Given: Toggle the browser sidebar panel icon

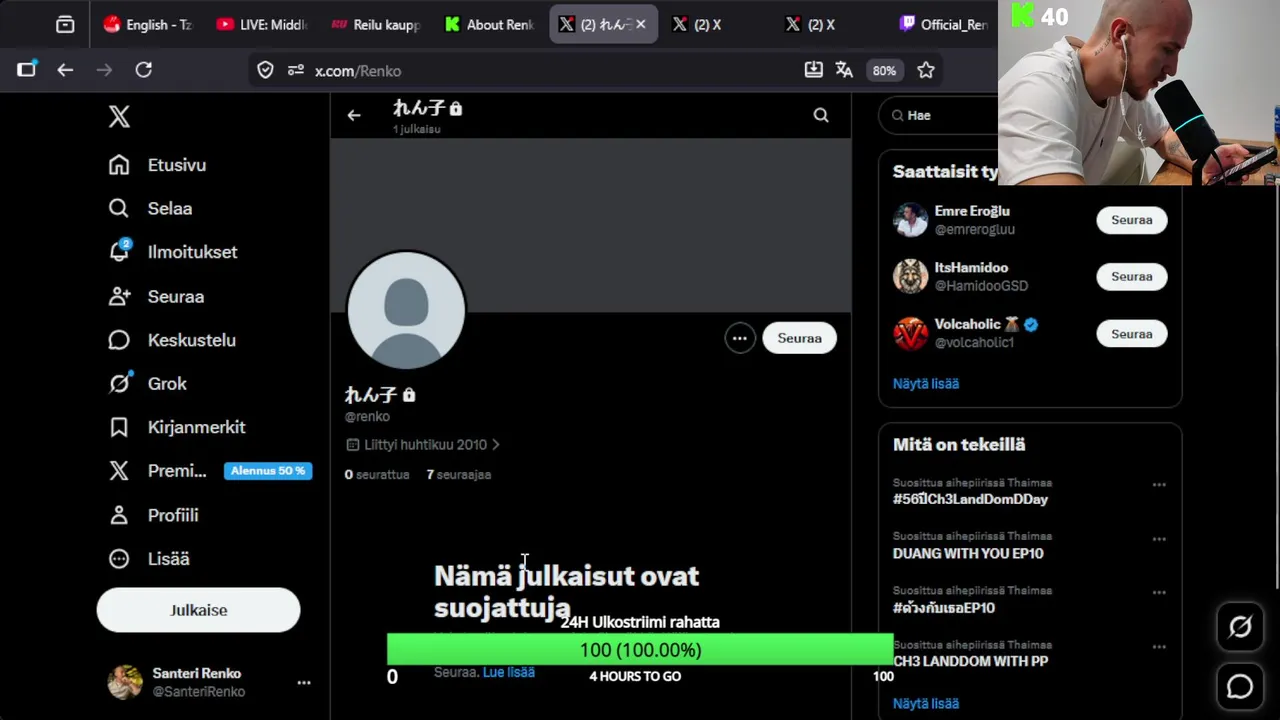Looking at the screenshot, I should tap(26, 69).
